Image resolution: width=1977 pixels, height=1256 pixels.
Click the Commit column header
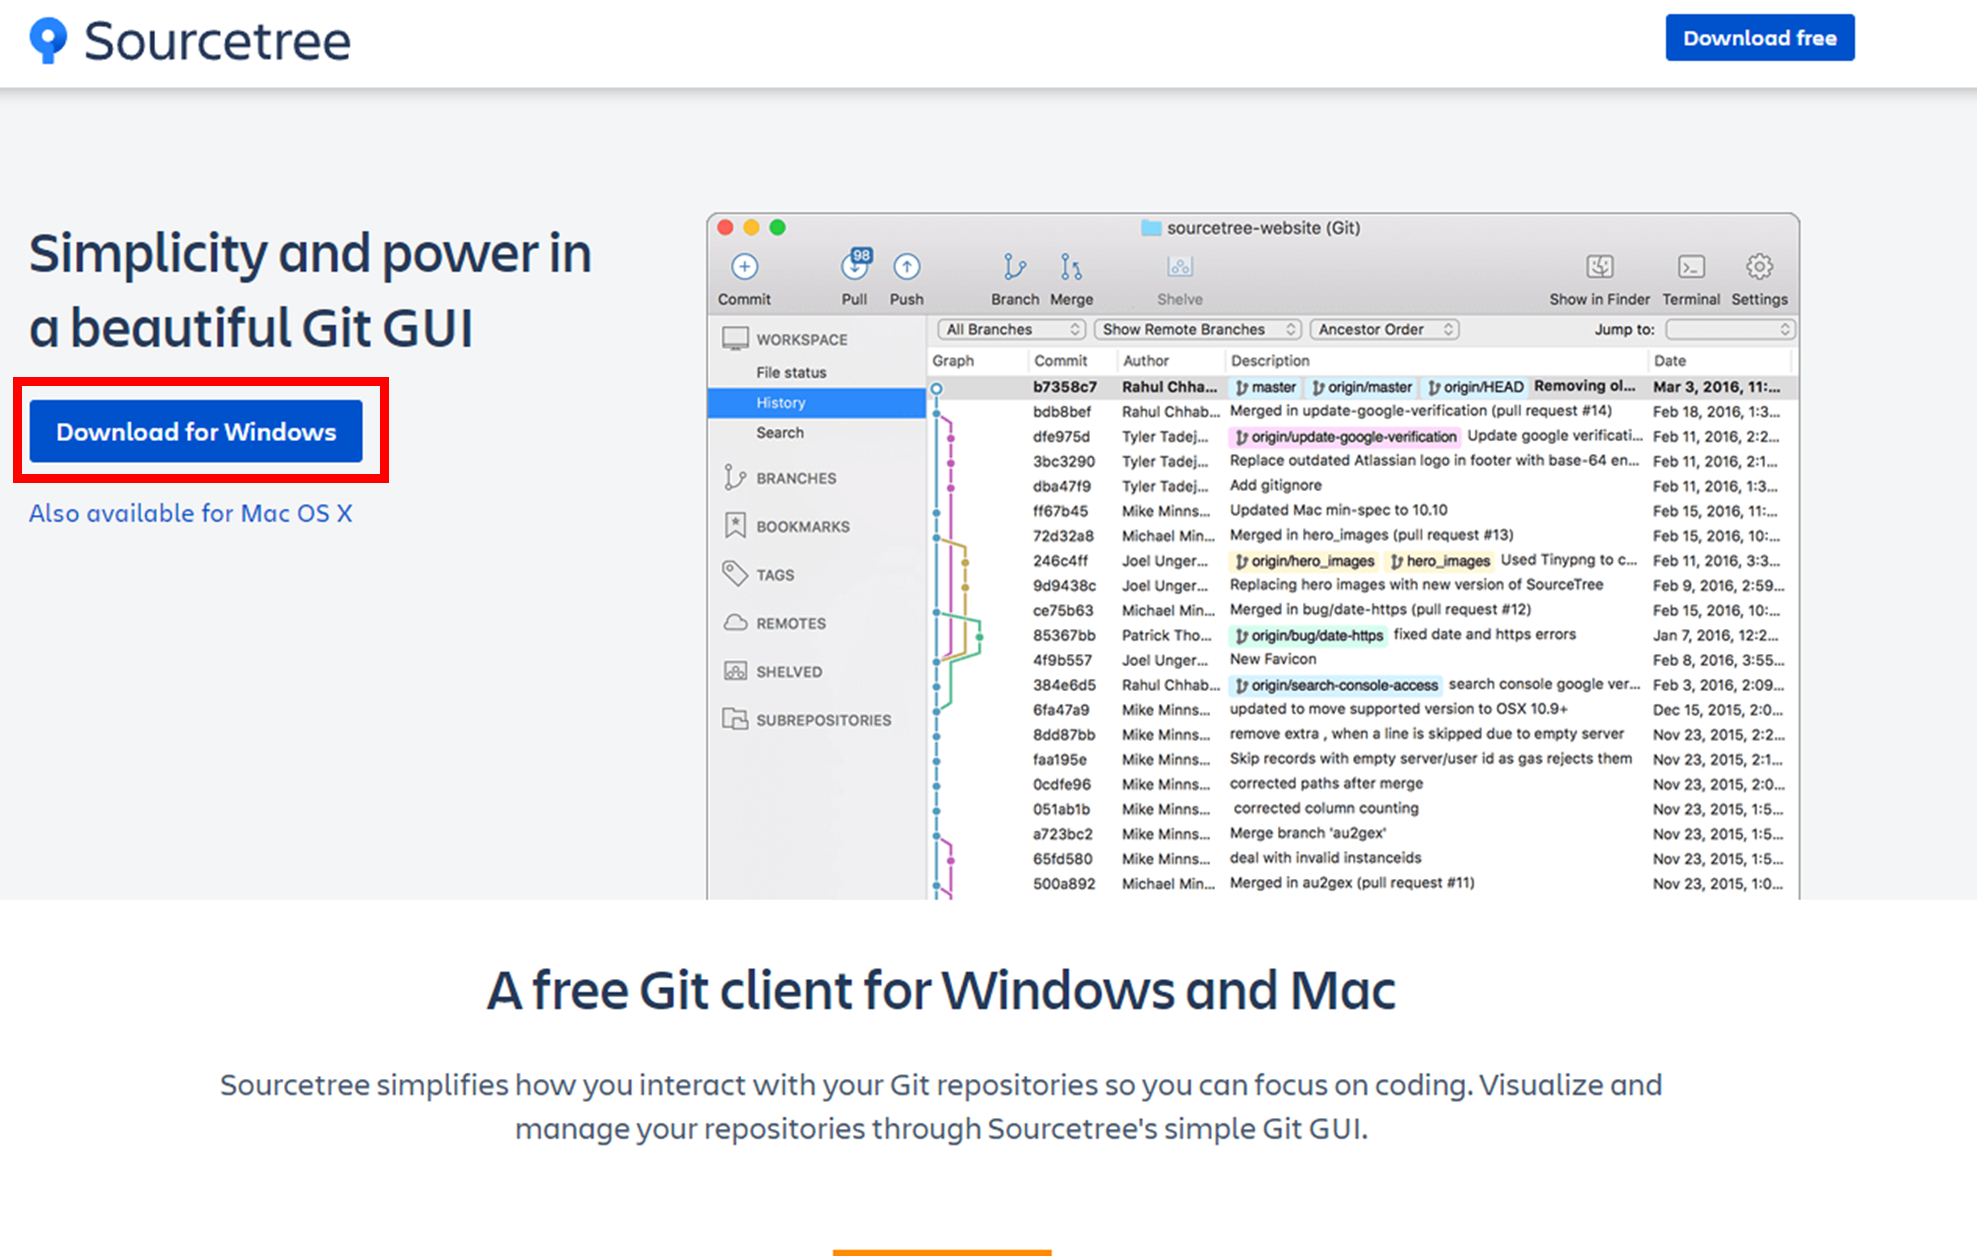click(x=1060, y=361)
